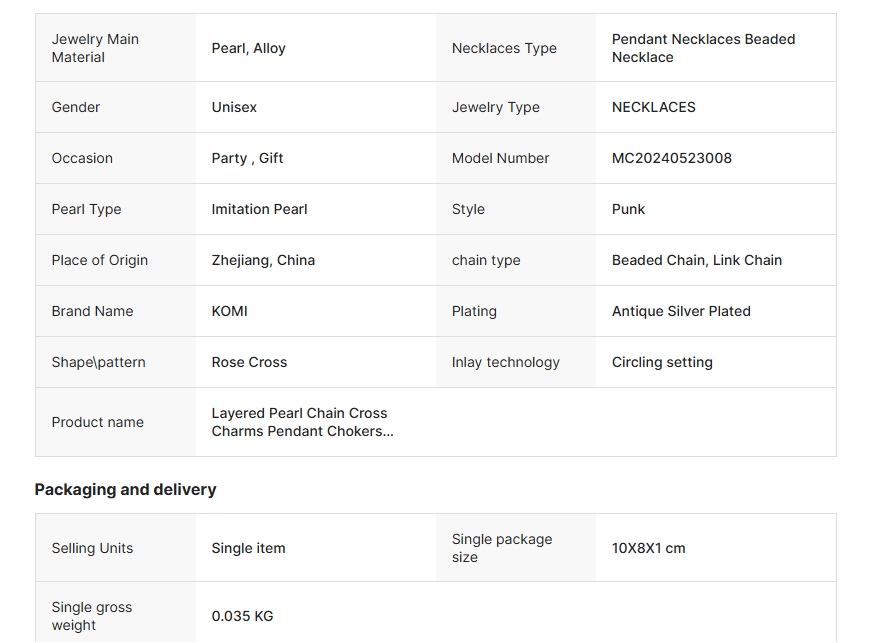Click the 10X8X1 cm package size
Viewport: 884px width, 643px height.
648,548
